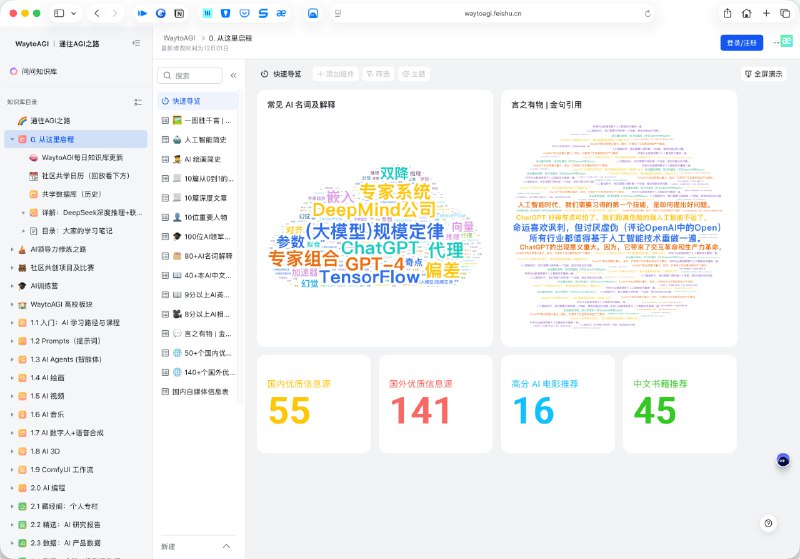800x559 pixels.
Task: Click the browser home icon
Action: (x=746, y=13)
